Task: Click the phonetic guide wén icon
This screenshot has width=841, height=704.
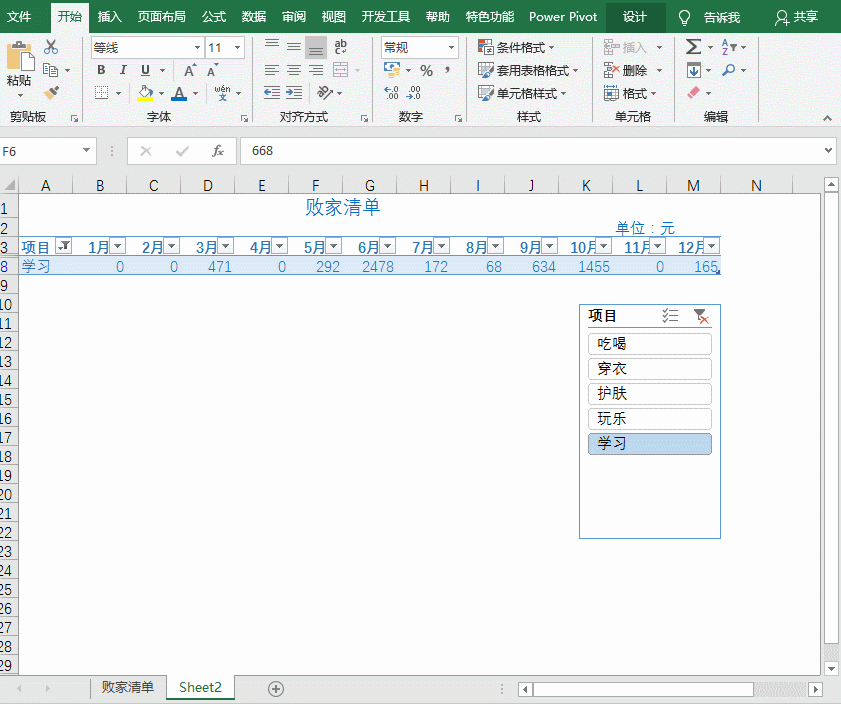Action: point(223,93)
